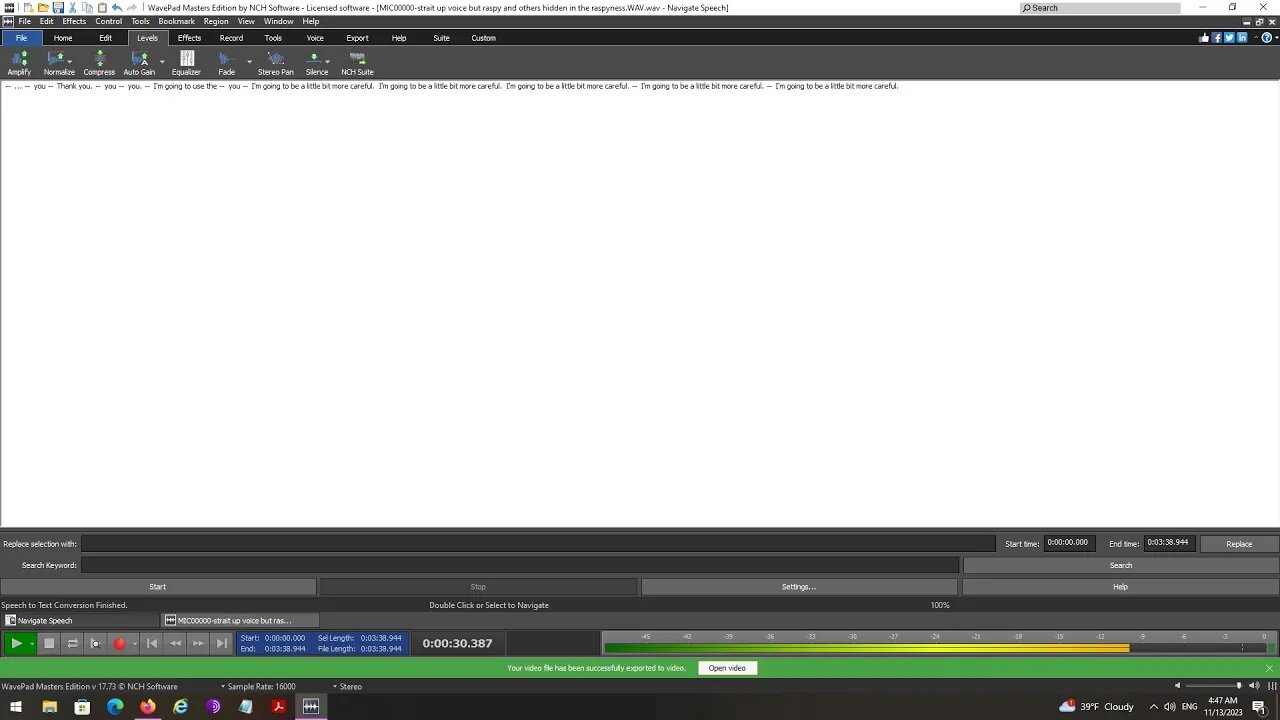Switch to the Custom ribbon tab
1280x720 pixels.
tap(483, 38)
